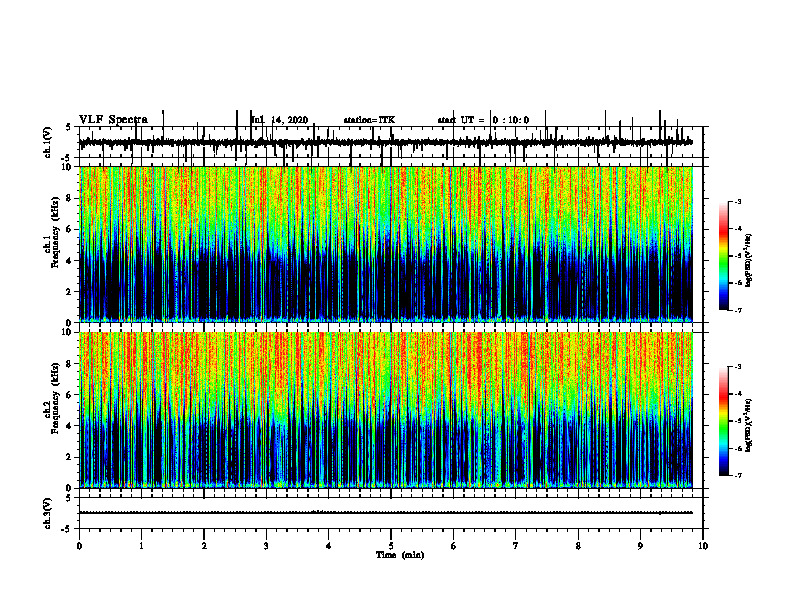Click the "station=ITK" header label
The height and width of the screenshot is (612, 792).
pyautogui.click(x=369, y=120)
